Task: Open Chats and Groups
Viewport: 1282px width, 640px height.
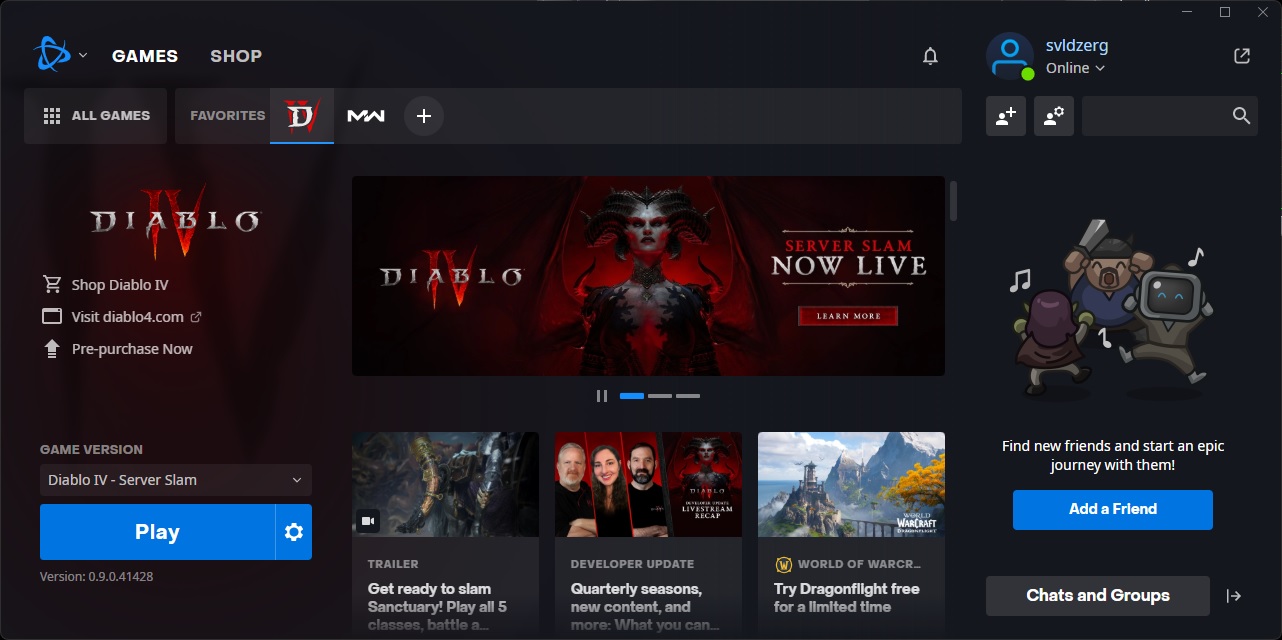Action: (x=1098, y=596)
